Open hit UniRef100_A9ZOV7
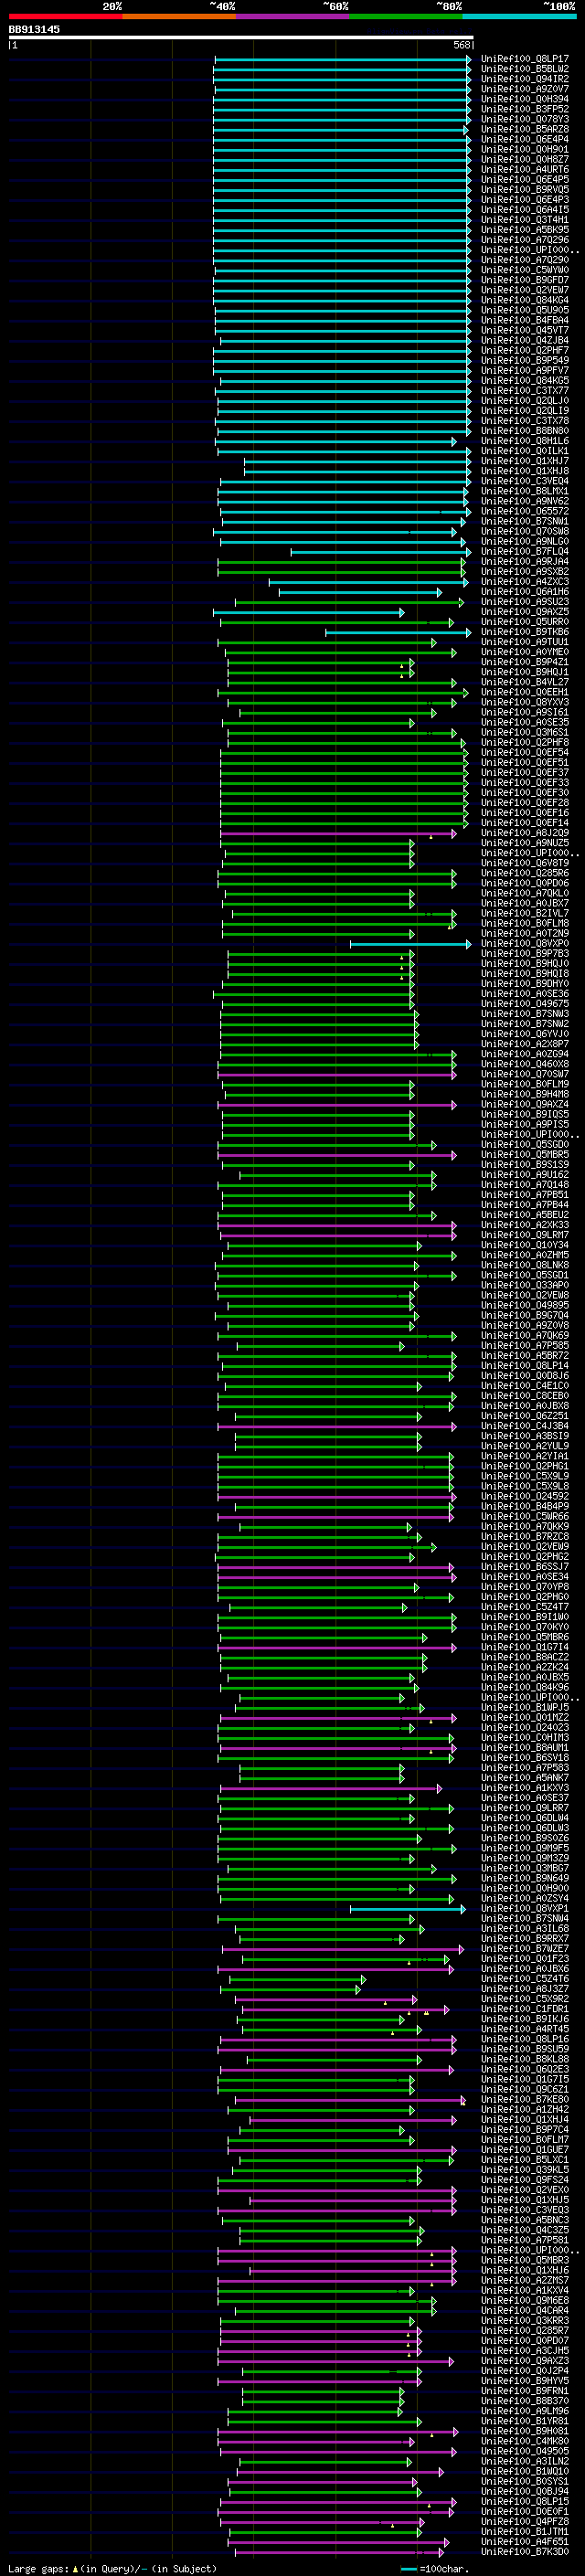The image size is (585, 2576). pos(524,89)
